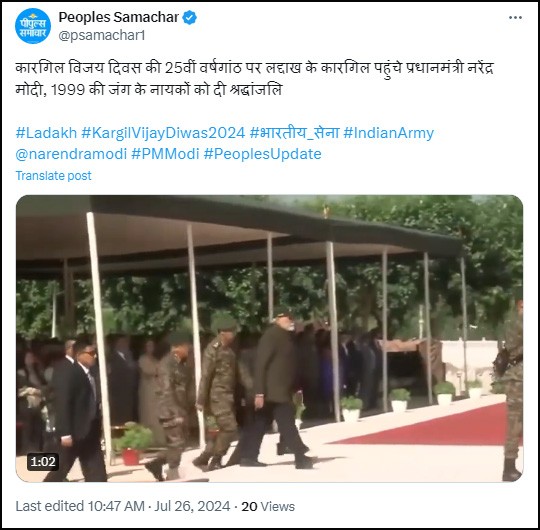Click the Peoples Samachar profile avatar
Viewport: 540px width, 530px height.
[33, 26]
